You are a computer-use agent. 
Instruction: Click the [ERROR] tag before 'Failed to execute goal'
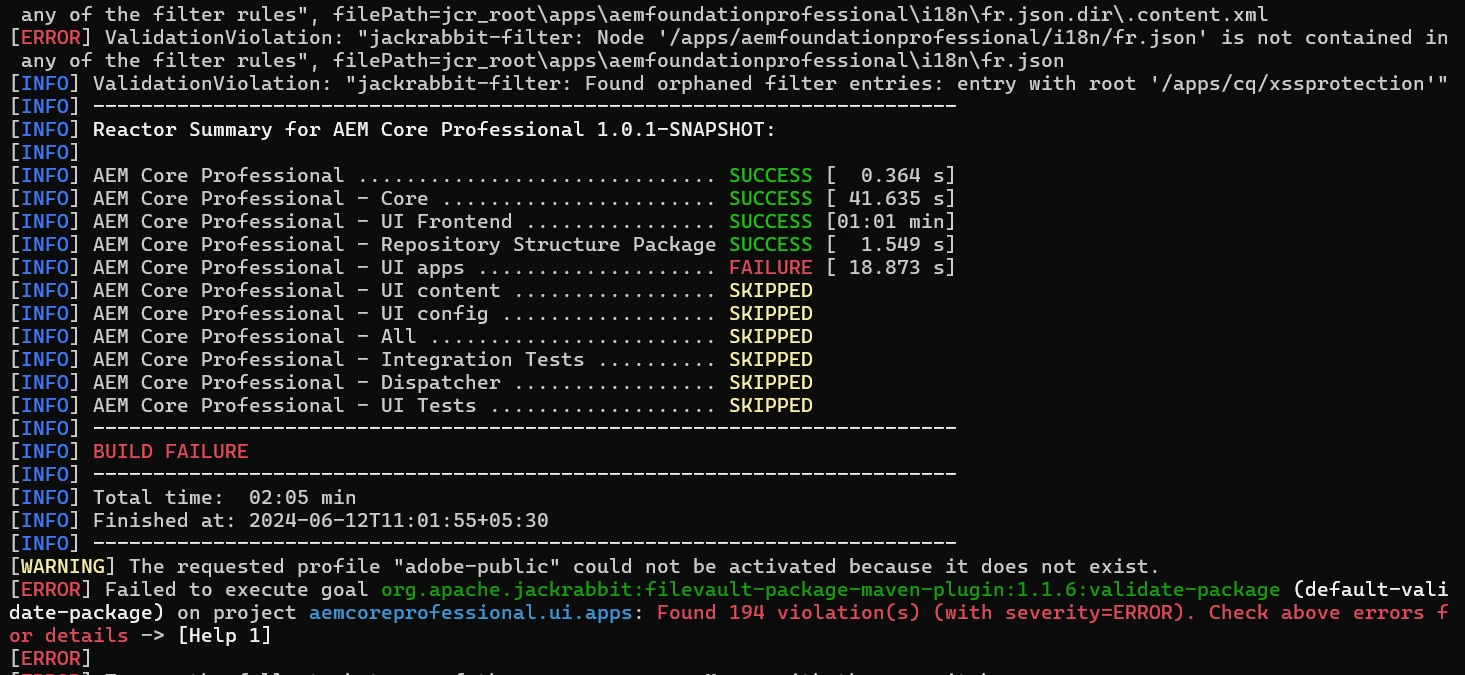51,590
